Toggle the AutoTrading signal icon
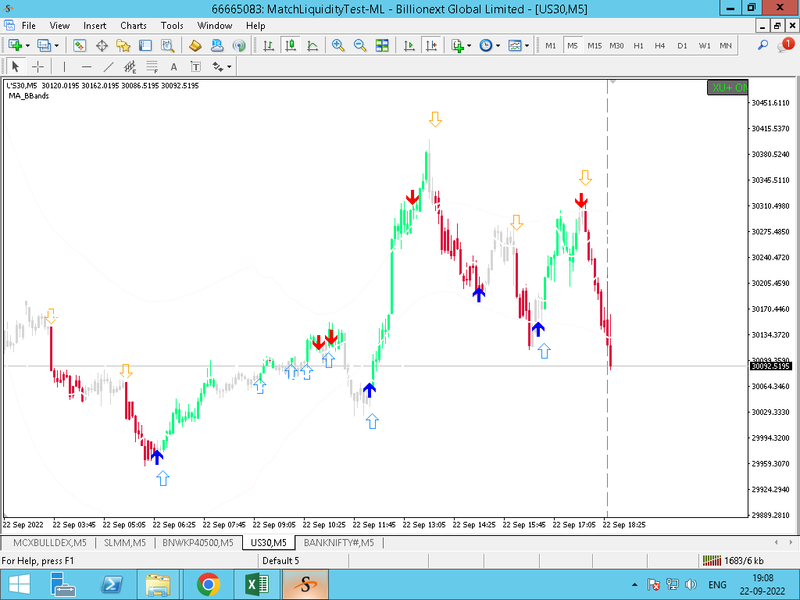Image resolution: width=800 pixels, height=600 pixels. pyautogui.click(x=239, y=45)
